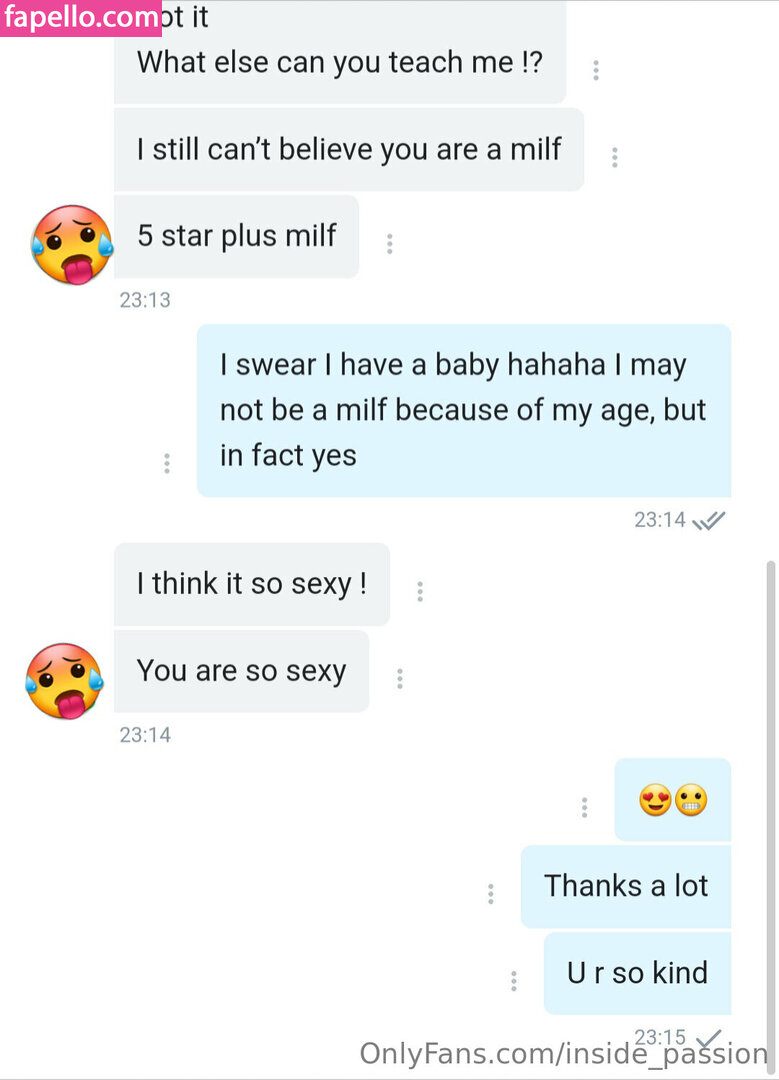Open options menu beside "What else can you teach me"
Viewport: 779px width, 1080px height.
coord(596,70)
